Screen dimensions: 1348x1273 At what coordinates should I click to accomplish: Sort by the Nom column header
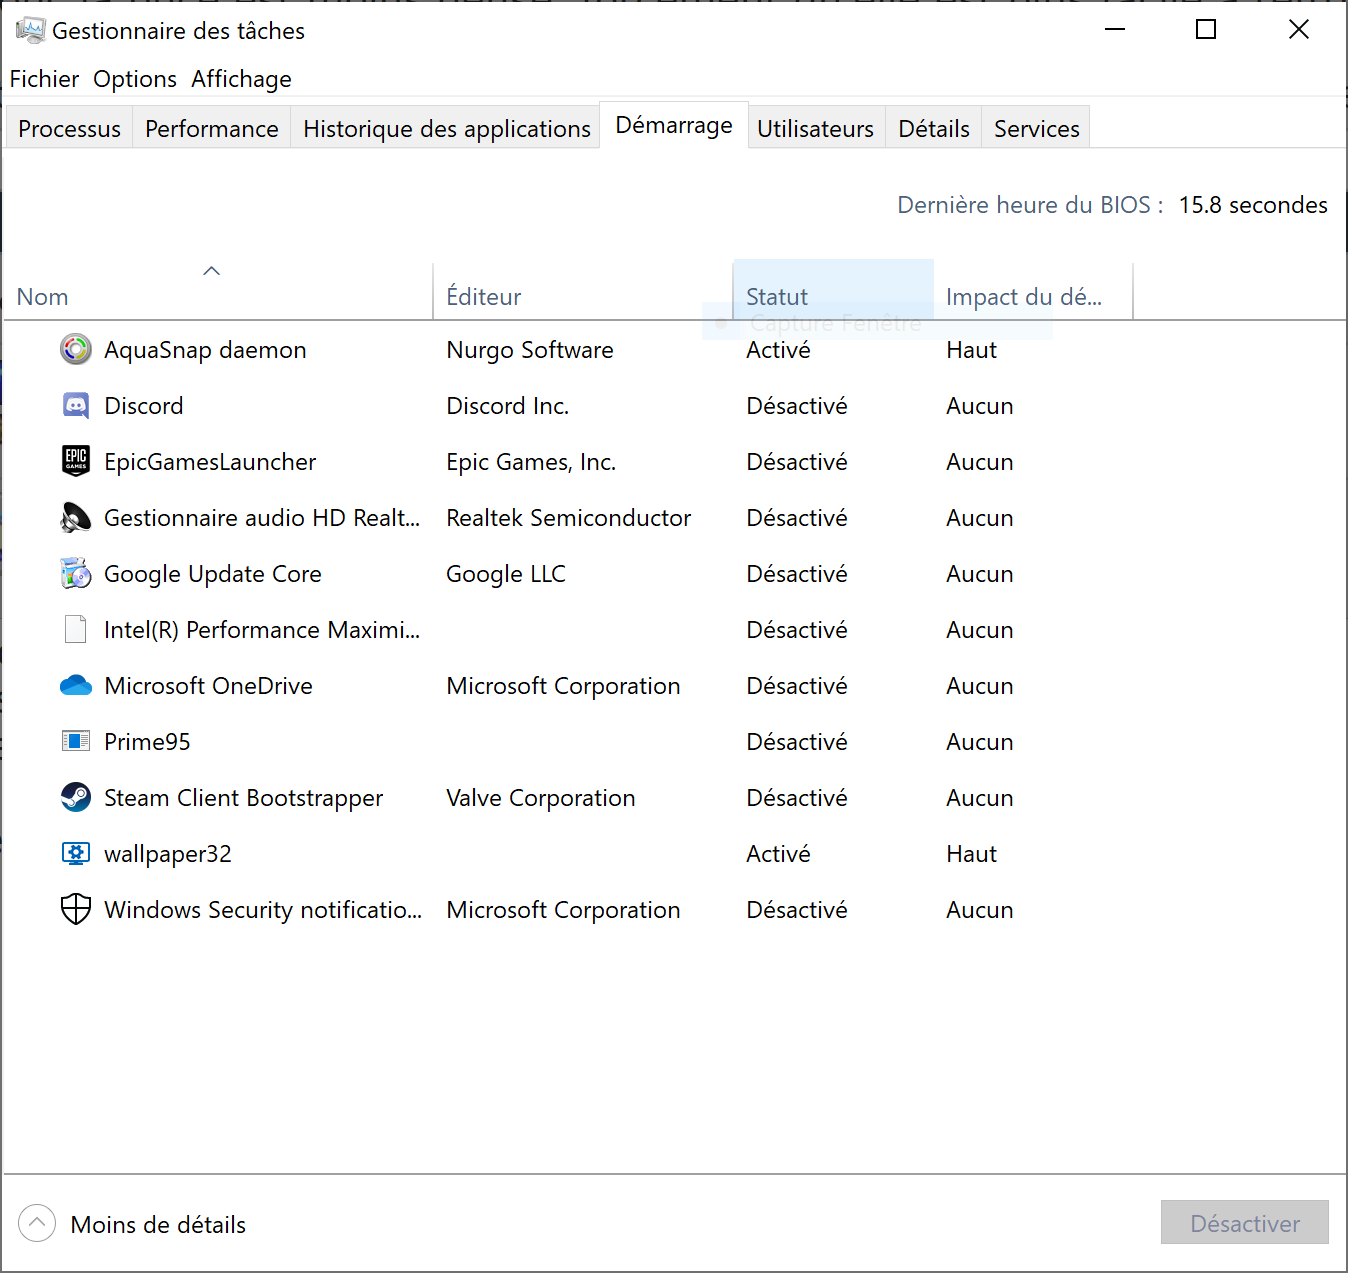[218, 291]
